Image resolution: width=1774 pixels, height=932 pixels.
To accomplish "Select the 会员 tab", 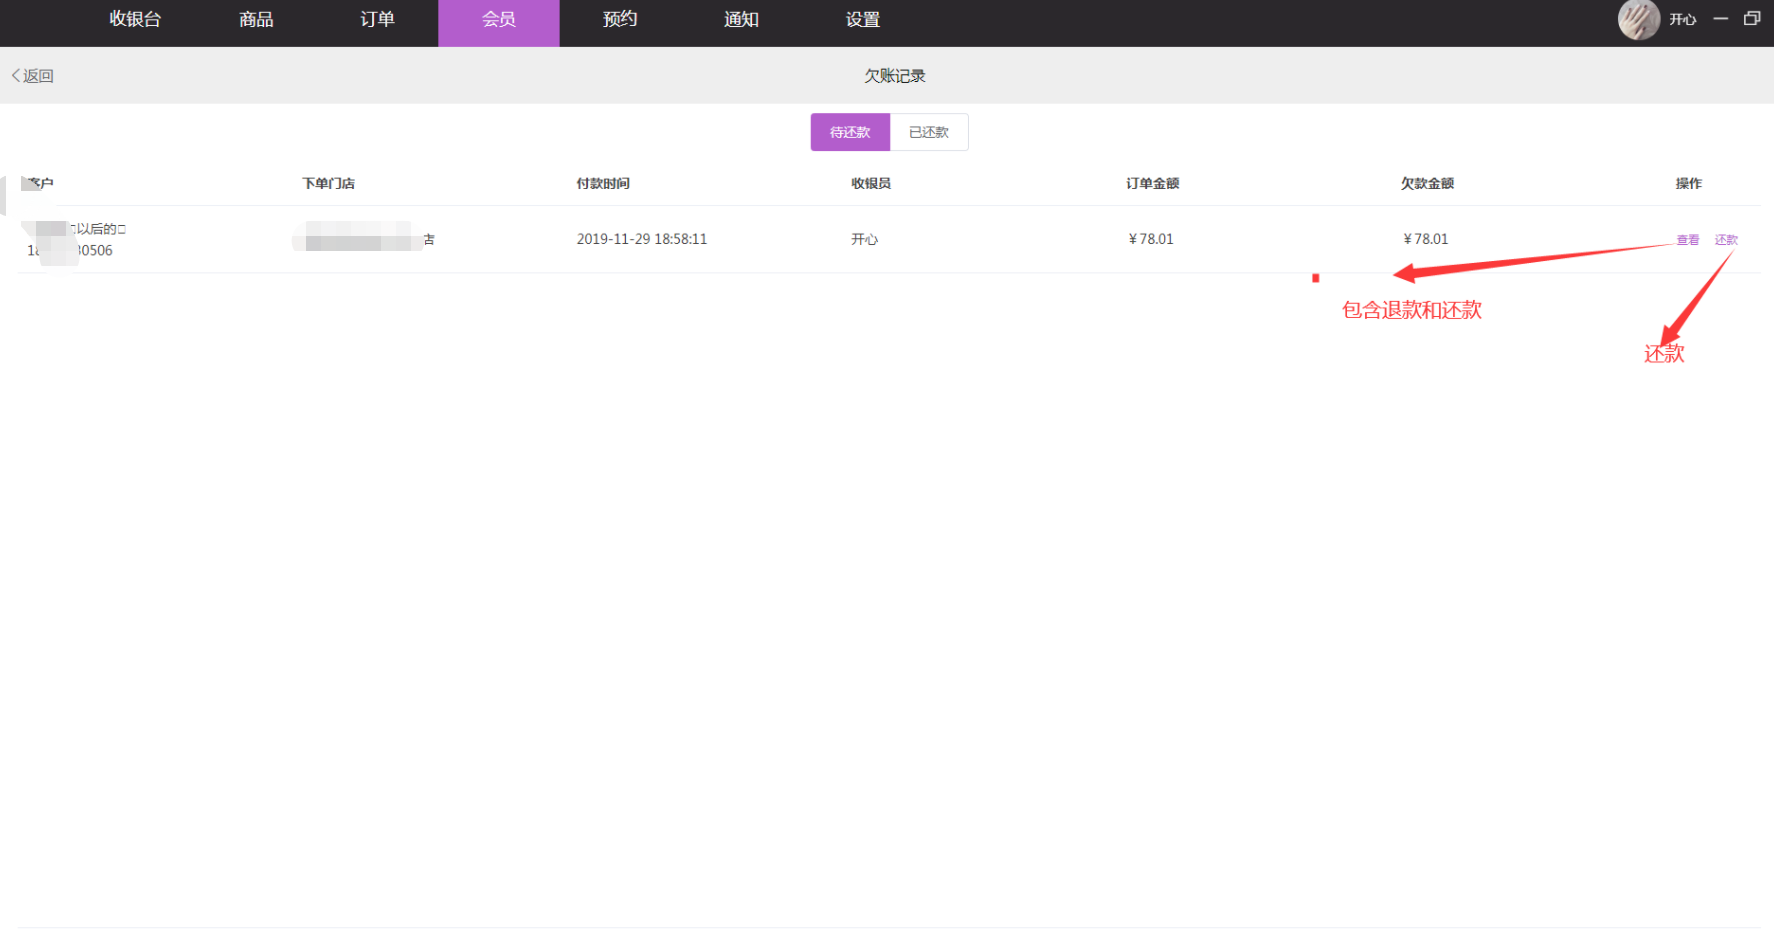I will (x=499, y=23).
